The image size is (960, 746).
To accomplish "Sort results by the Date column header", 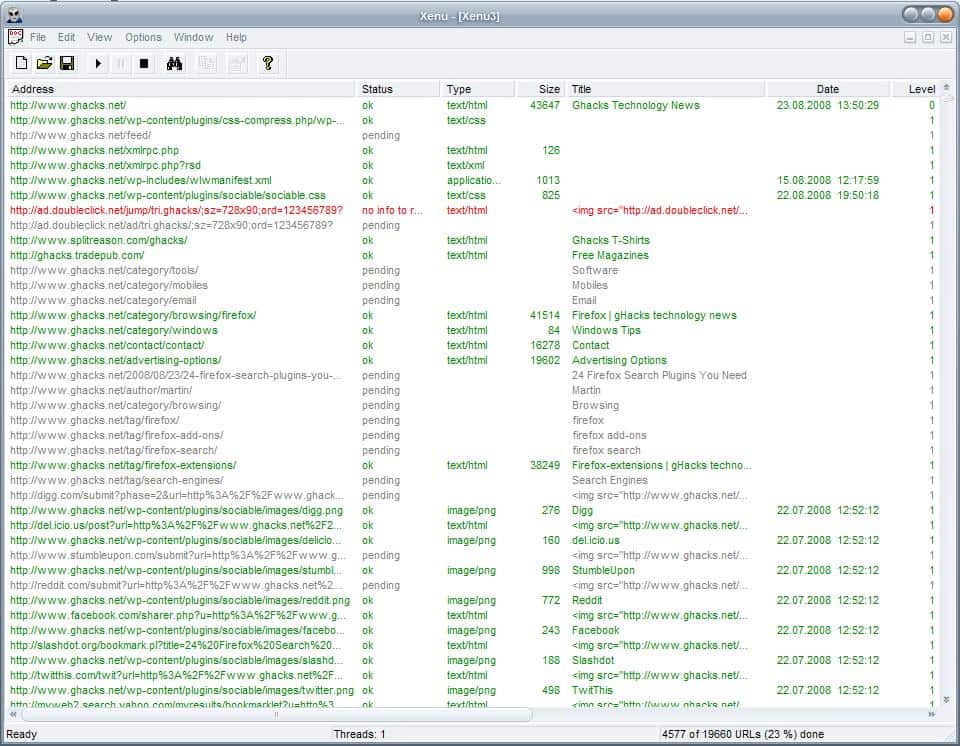I will point(827,89).
